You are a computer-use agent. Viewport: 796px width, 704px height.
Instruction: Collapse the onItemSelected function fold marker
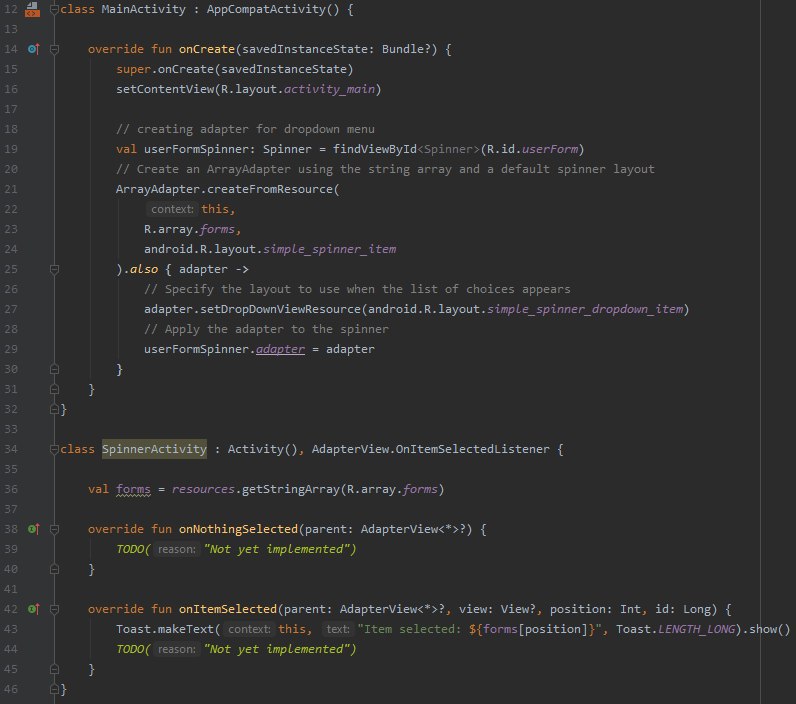click(54, 609)
